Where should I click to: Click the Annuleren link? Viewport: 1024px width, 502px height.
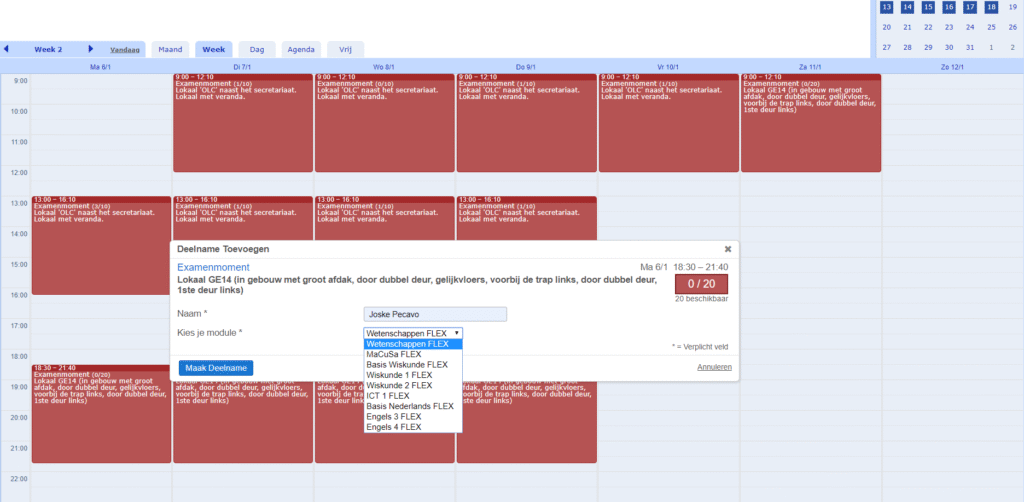point(714,367)
